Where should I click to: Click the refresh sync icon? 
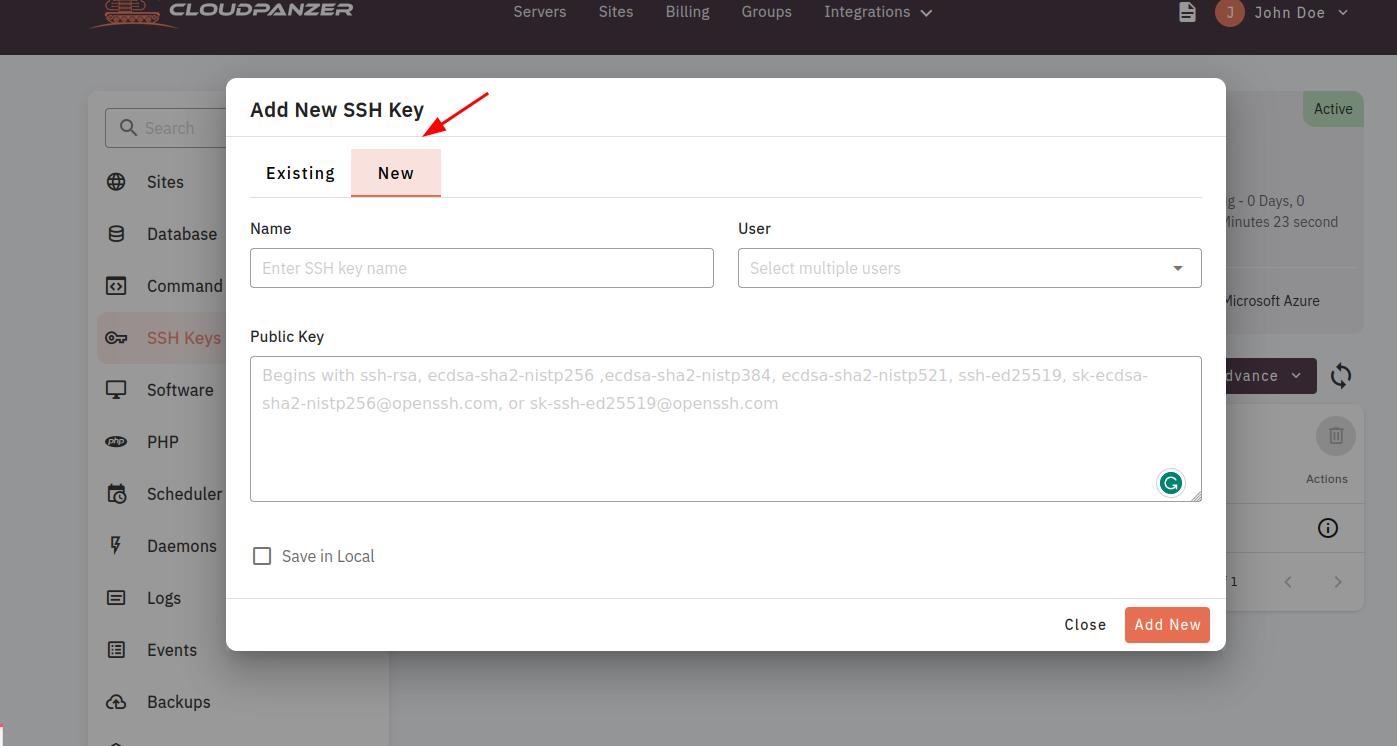coord(1341,376)
